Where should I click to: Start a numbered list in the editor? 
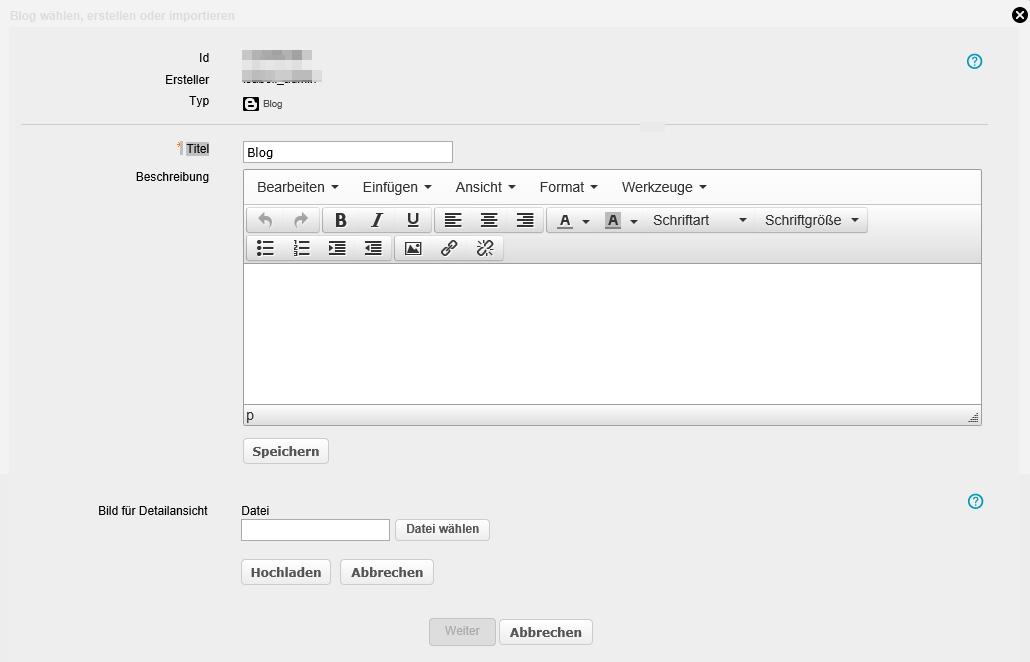click(x=301, y=248)
